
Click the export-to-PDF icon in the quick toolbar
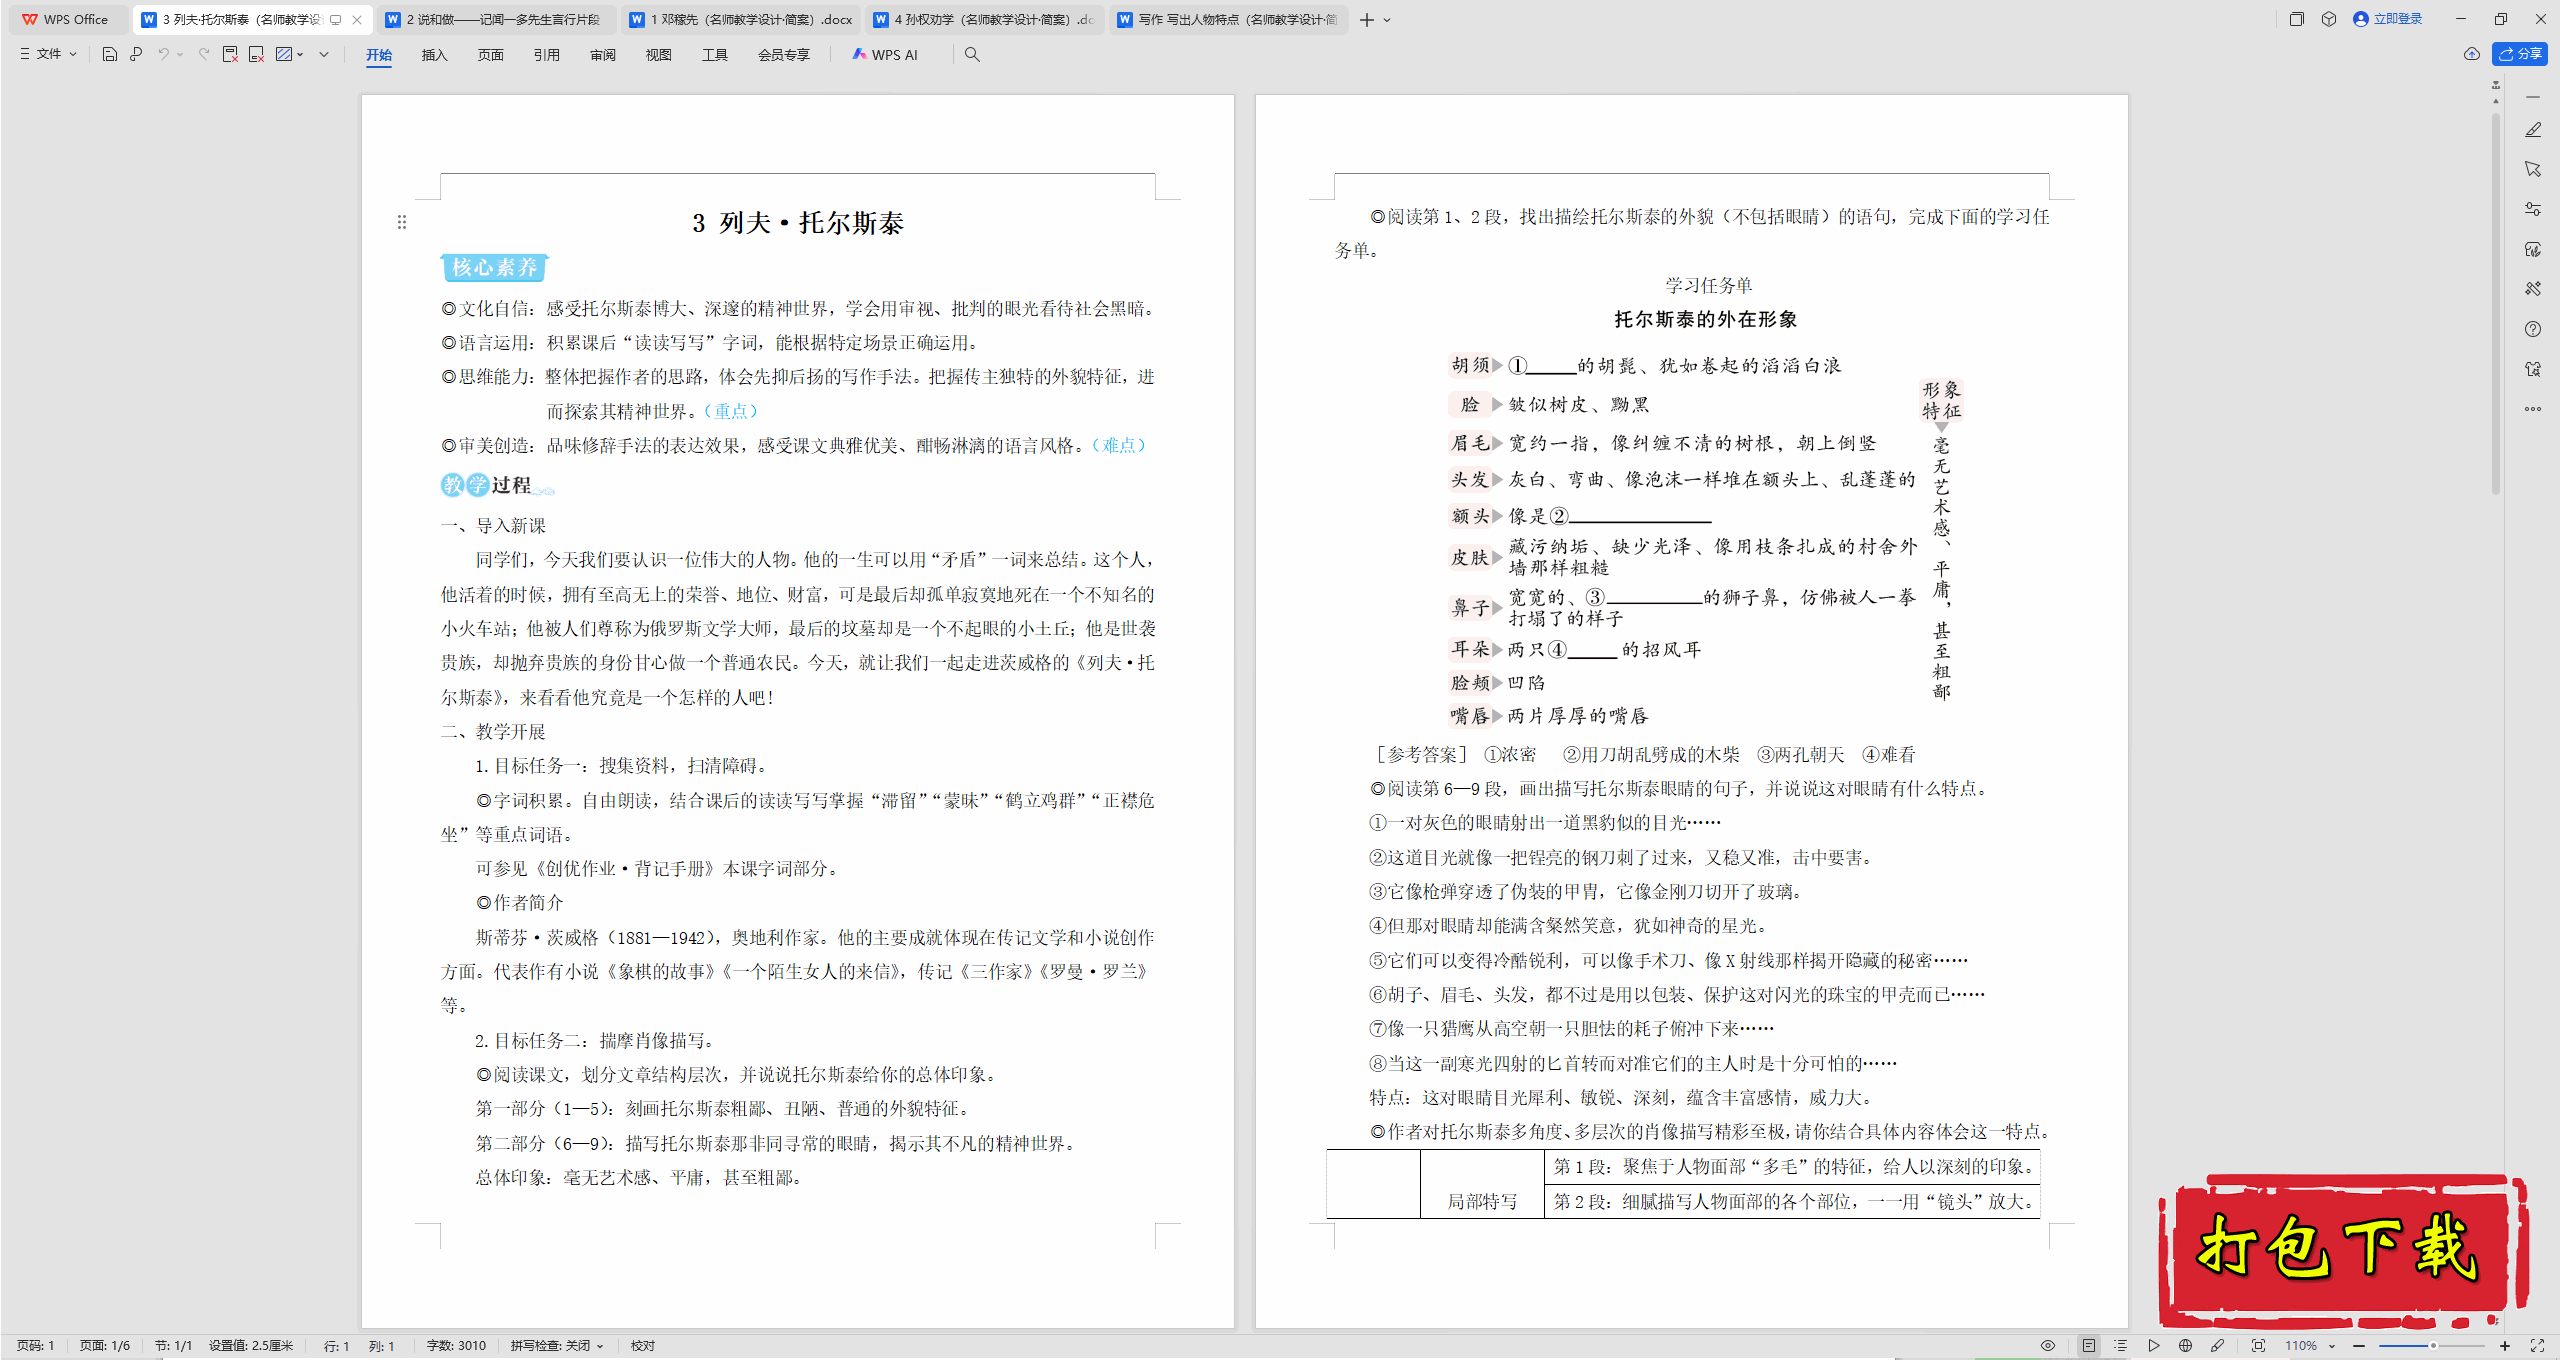tap(230, 54)
